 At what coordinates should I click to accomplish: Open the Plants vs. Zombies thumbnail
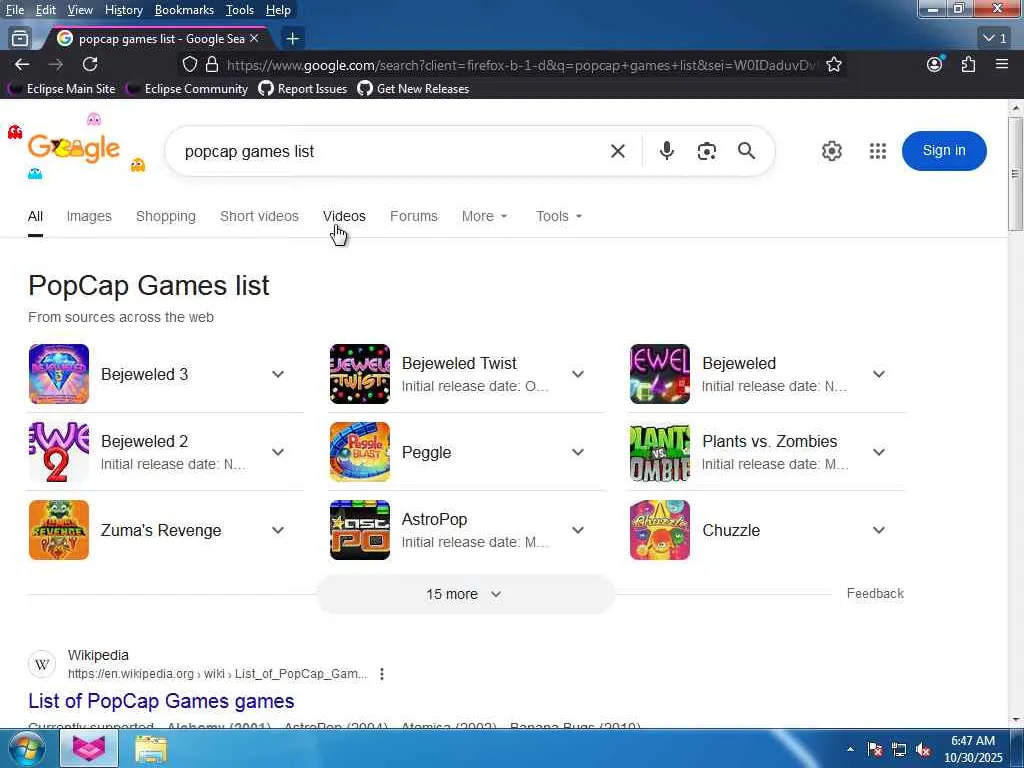[x=660, y=452]
